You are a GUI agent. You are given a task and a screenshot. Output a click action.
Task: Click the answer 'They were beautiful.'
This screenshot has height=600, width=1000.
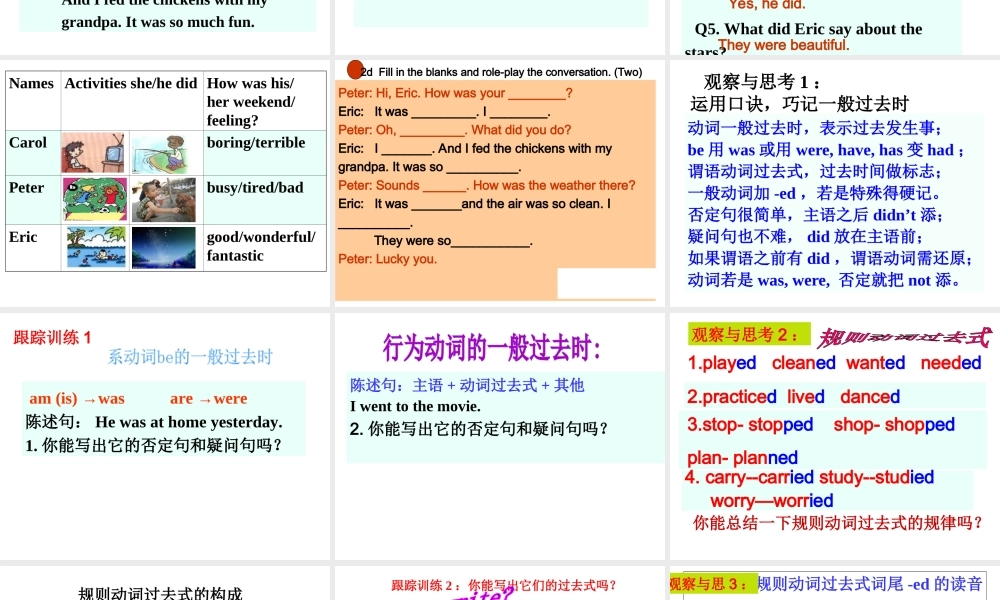784,45
